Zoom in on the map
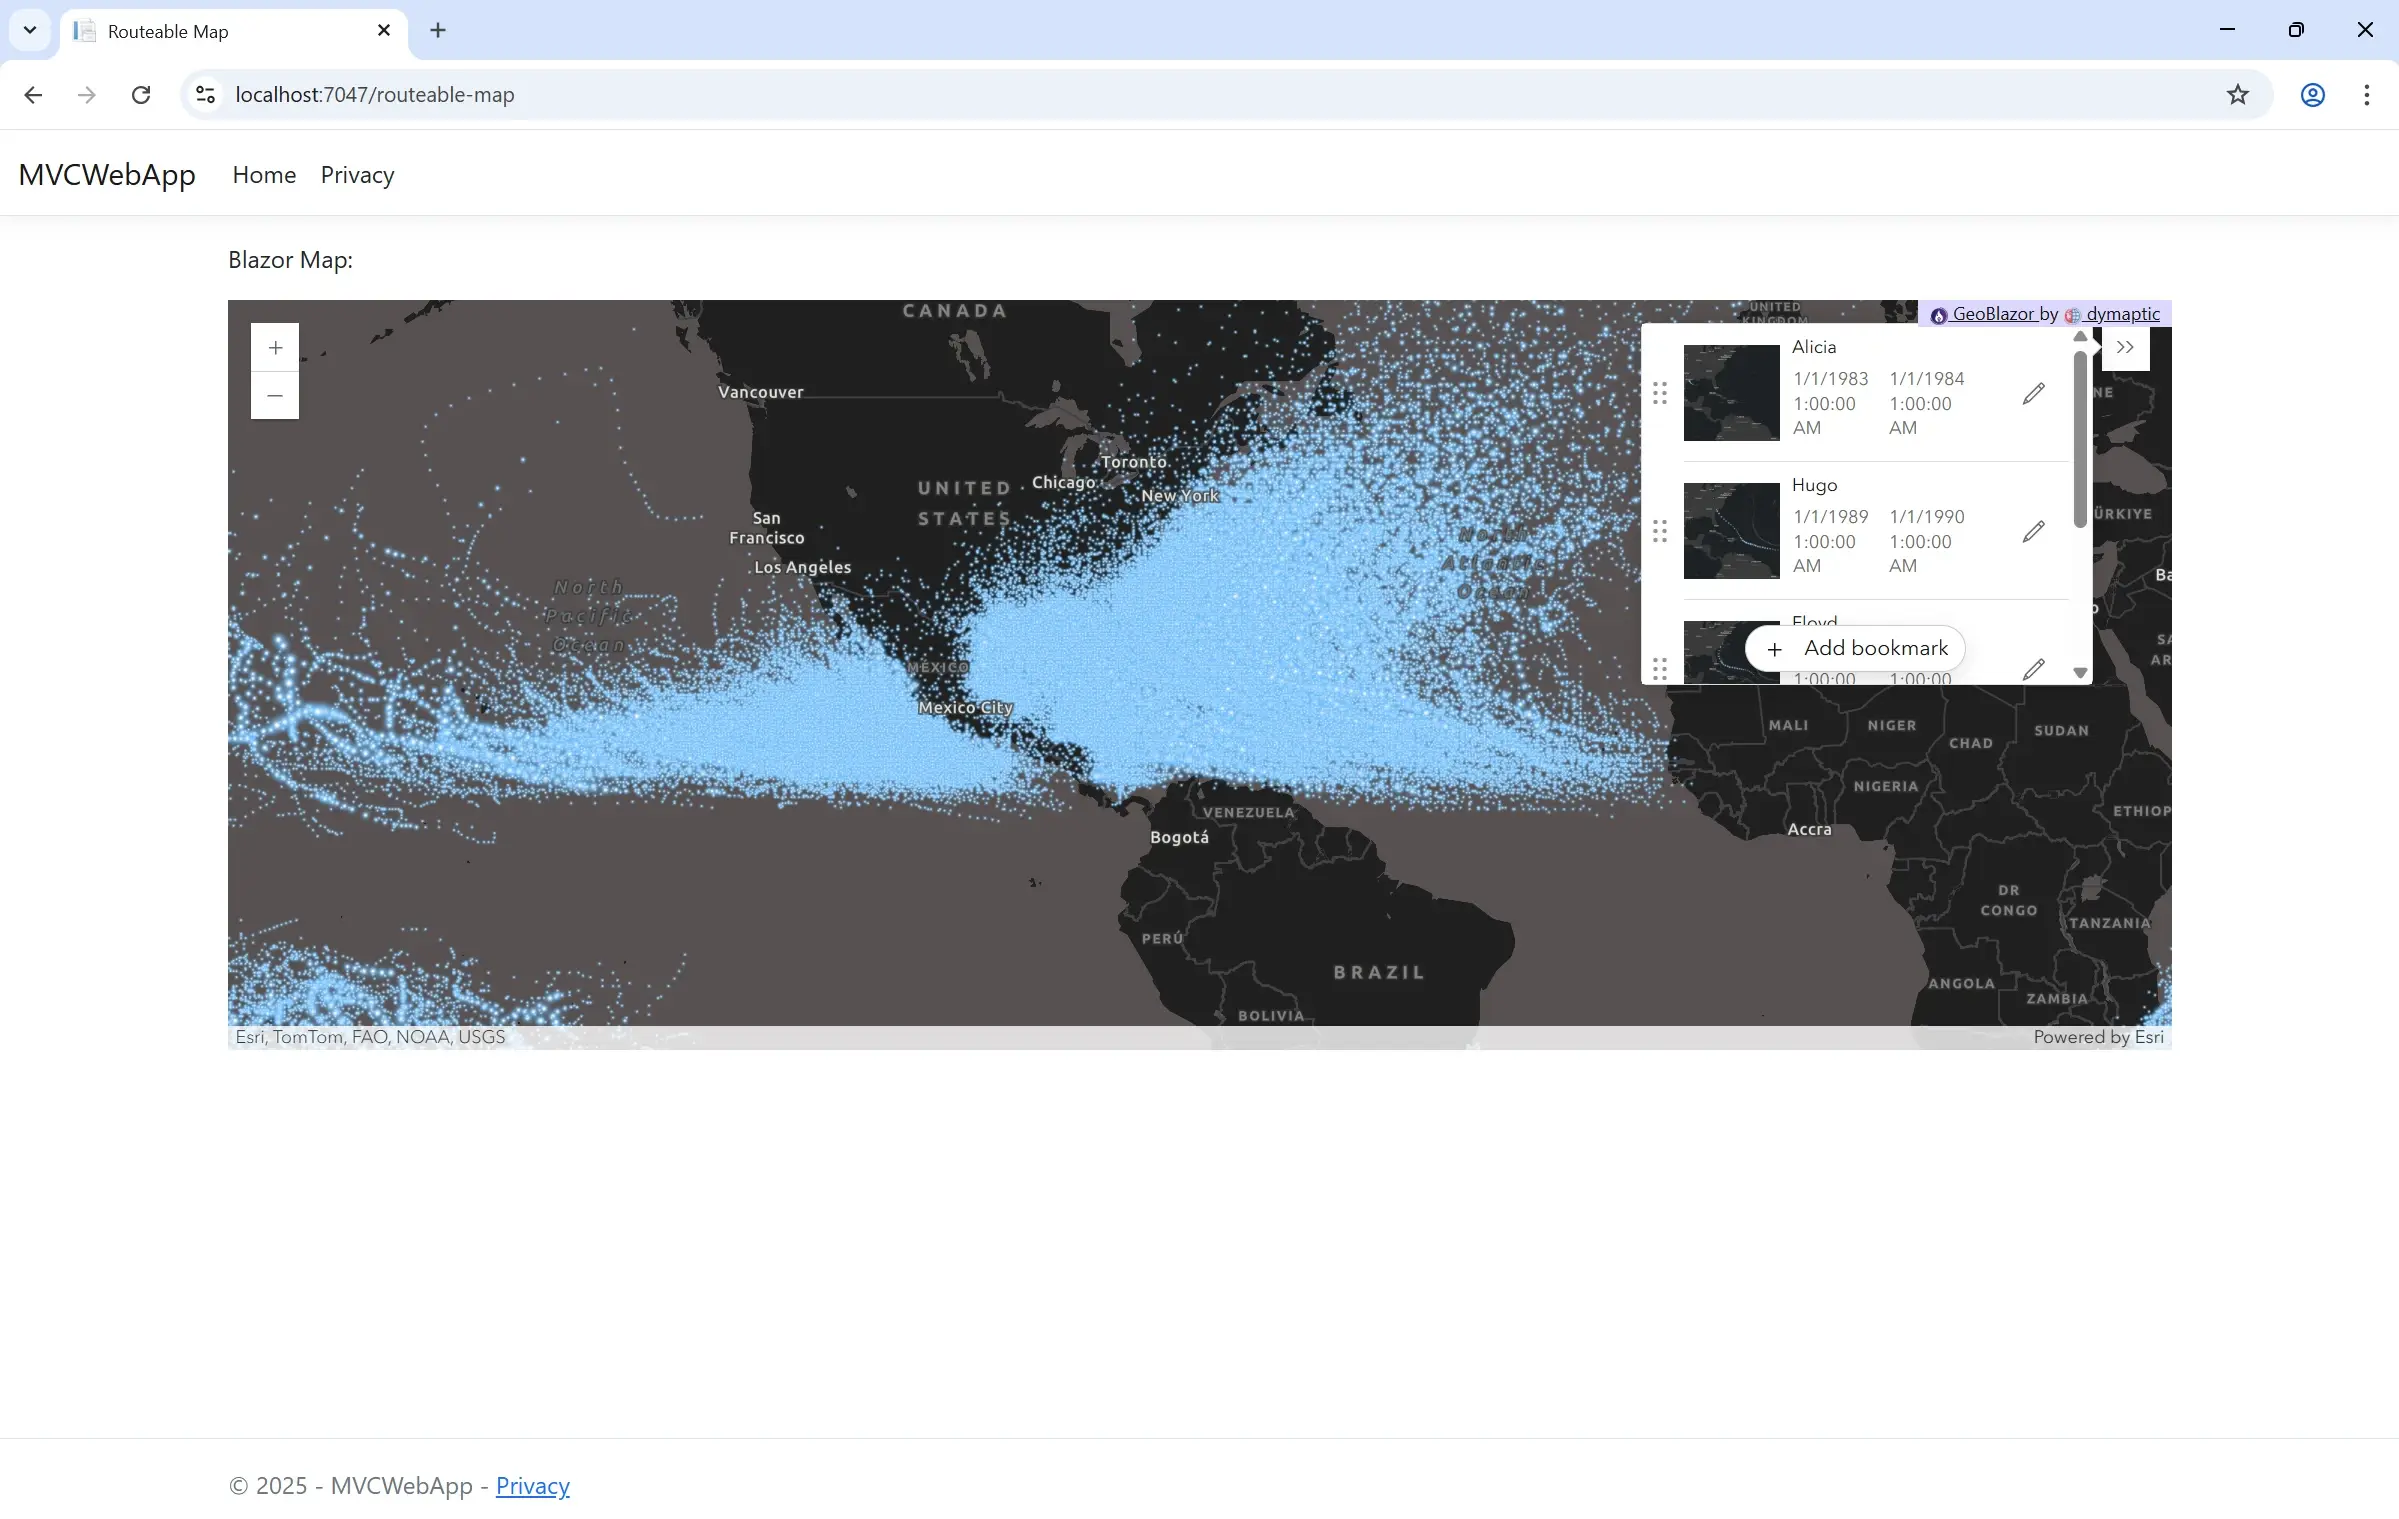 275,347
